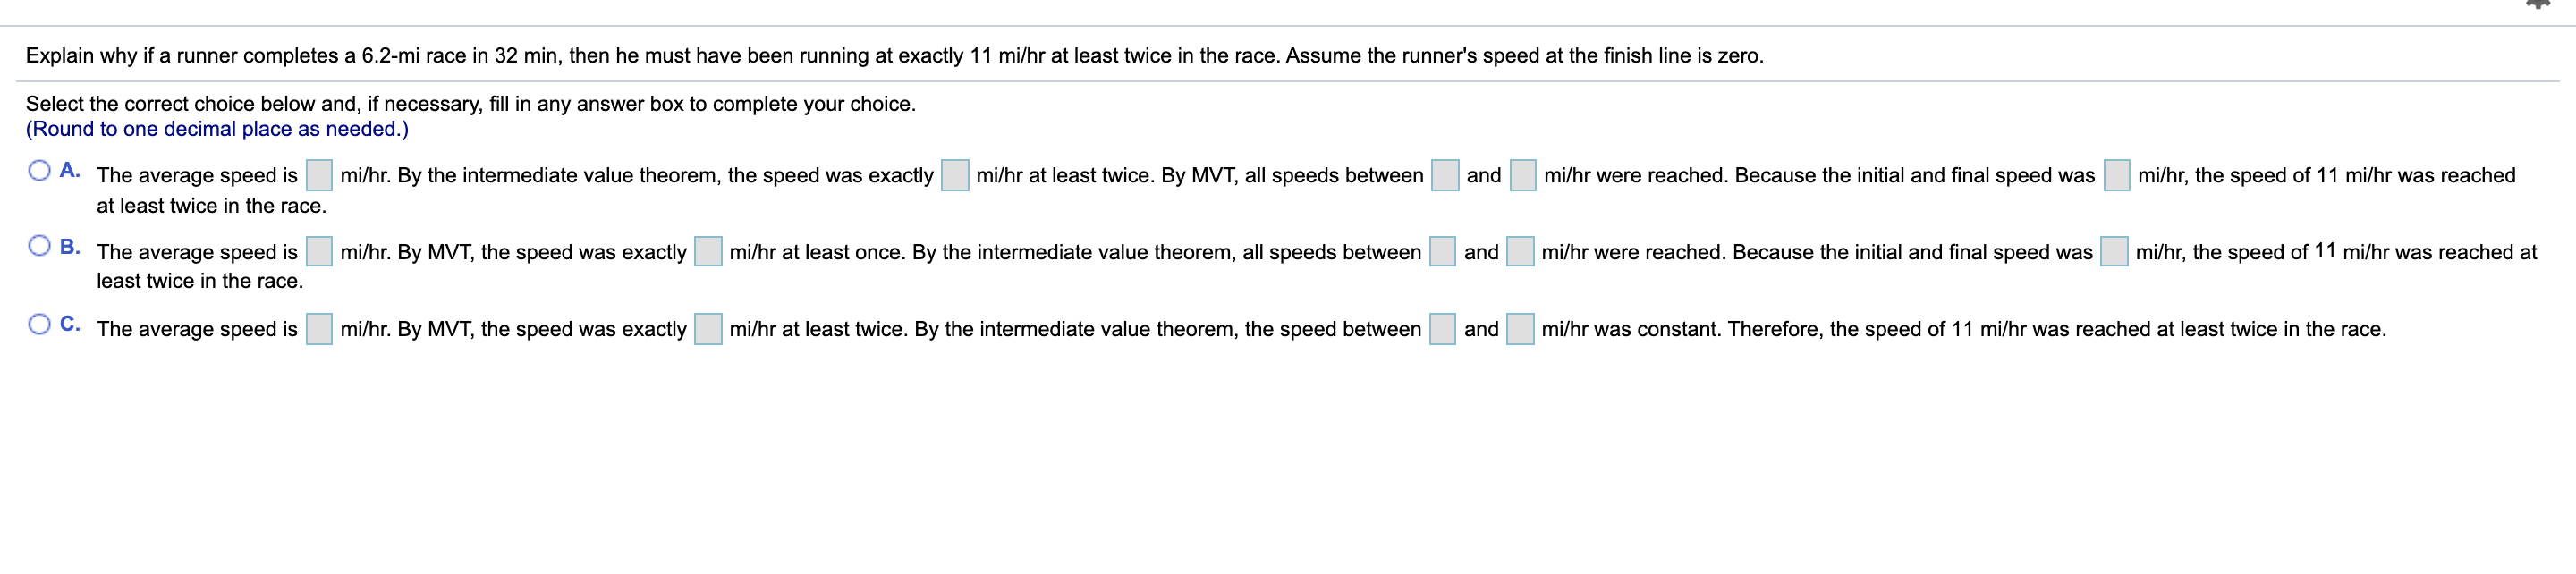2576x574 pixels.
Task: Click the 'Round to one decimal place' hint text
Action: click(217, 129)
